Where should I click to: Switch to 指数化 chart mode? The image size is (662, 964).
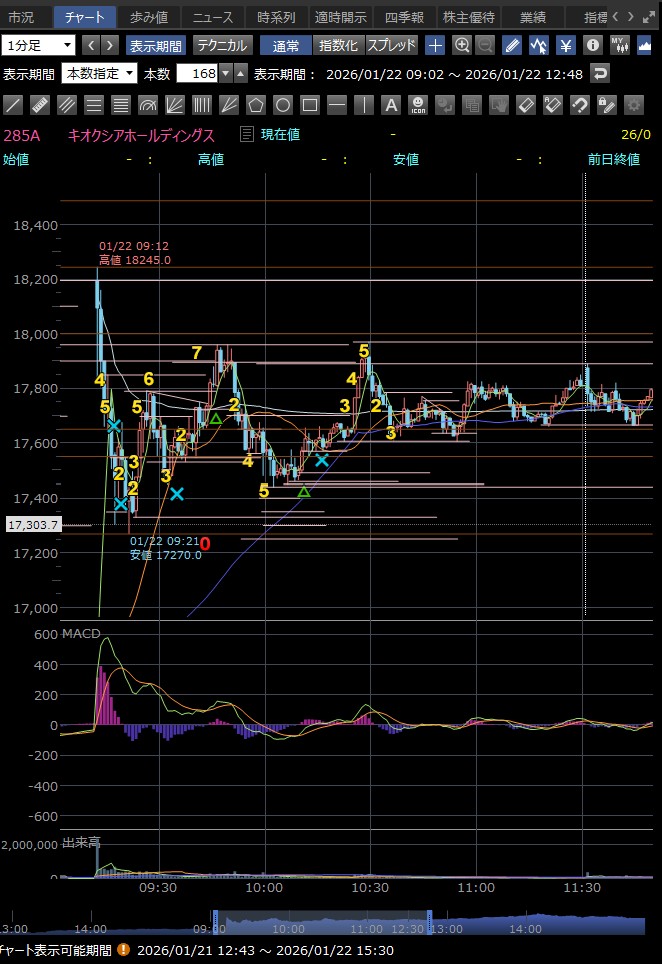coord(338,45)
